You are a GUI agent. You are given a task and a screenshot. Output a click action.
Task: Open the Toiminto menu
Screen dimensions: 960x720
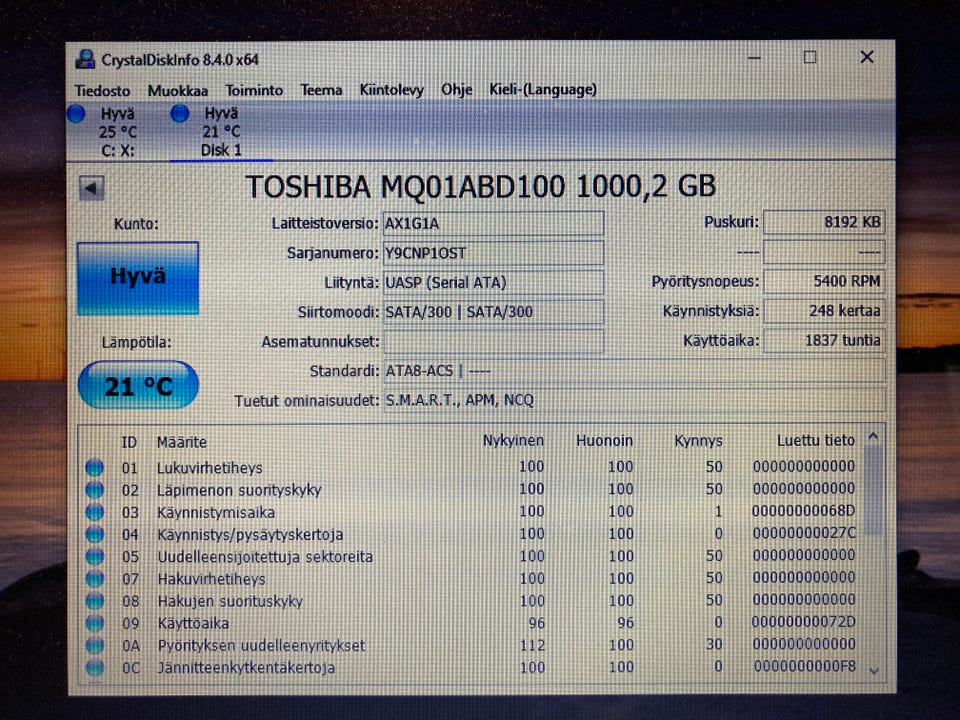(253, 90)
